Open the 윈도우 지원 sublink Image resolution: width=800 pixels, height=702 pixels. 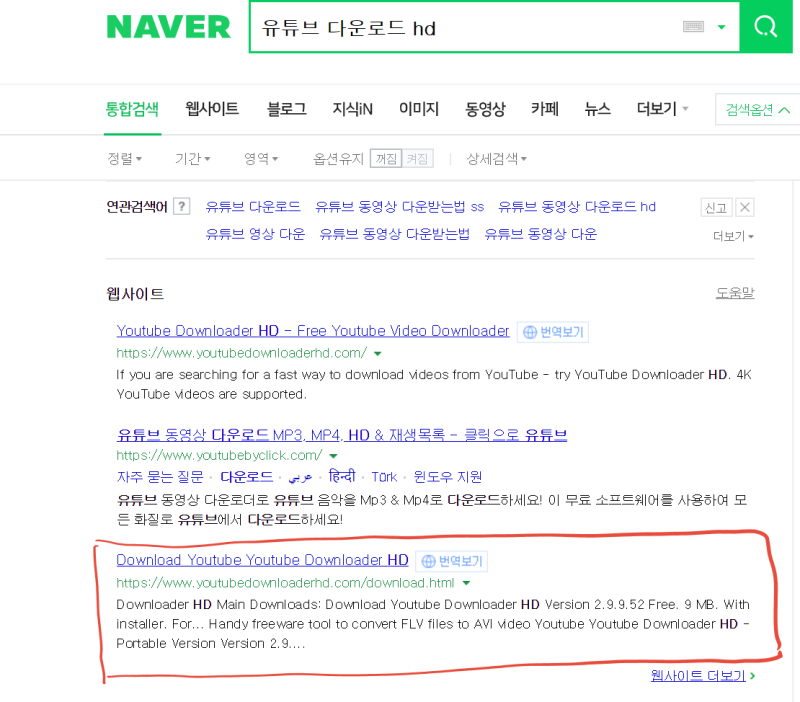[x=447, y=477]
